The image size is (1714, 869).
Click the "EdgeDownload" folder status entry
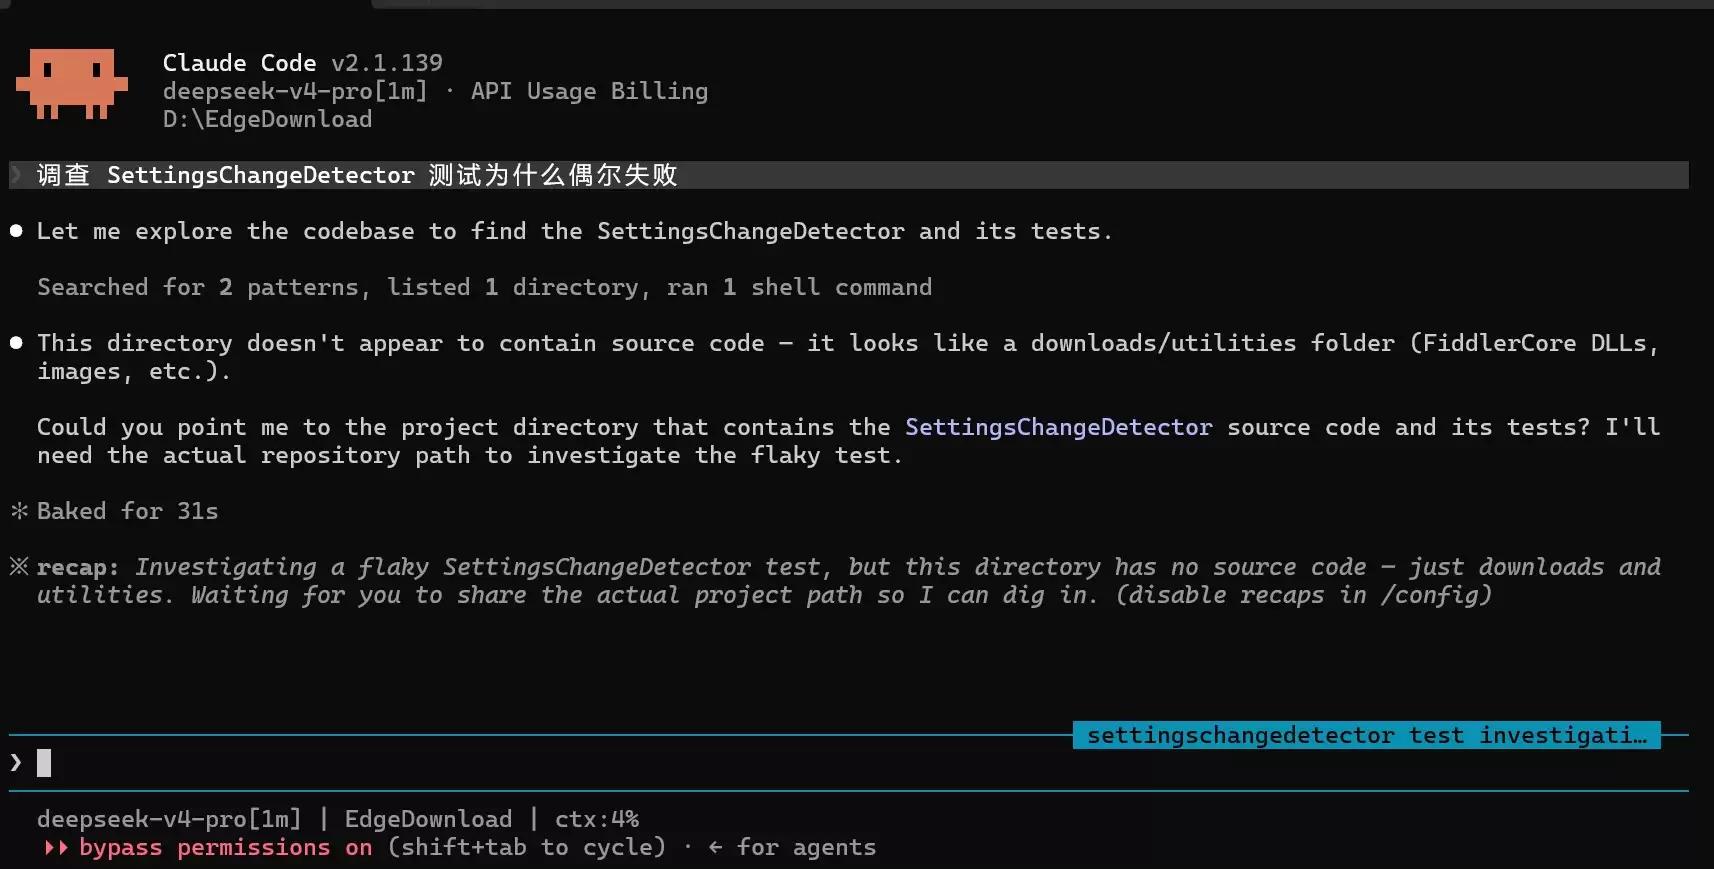tap(428, 819)
